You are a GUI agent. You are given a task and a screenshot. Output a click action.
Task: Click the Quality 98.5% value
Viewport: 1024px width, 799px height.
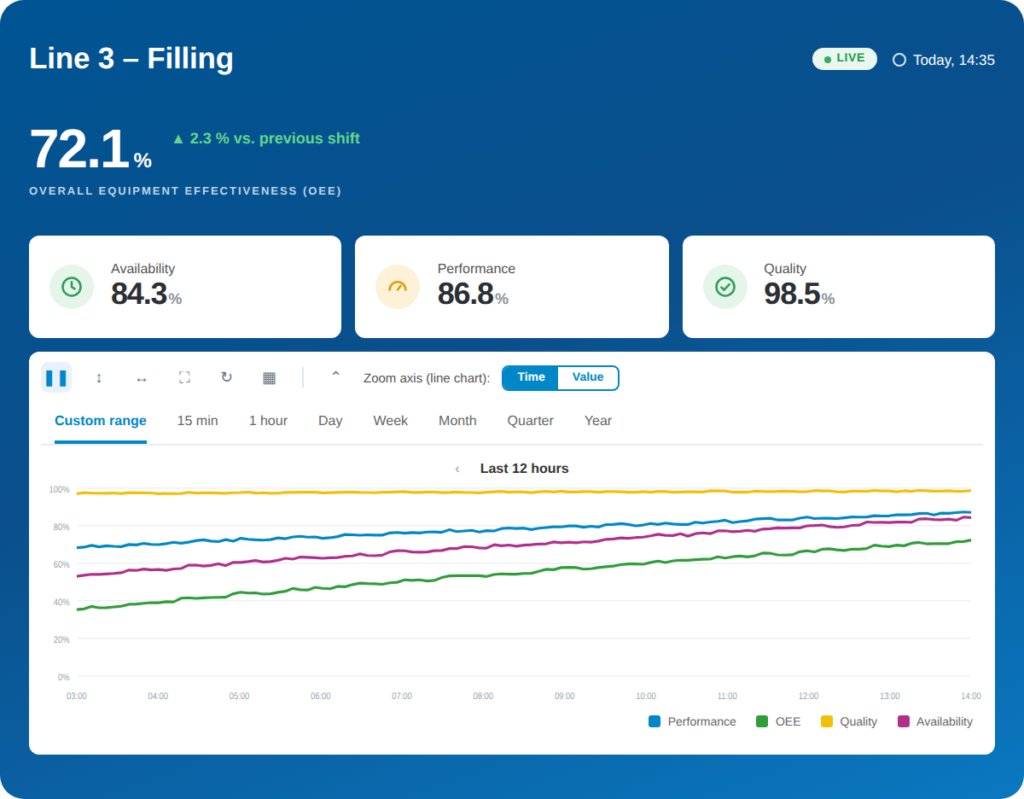point(799,294)
